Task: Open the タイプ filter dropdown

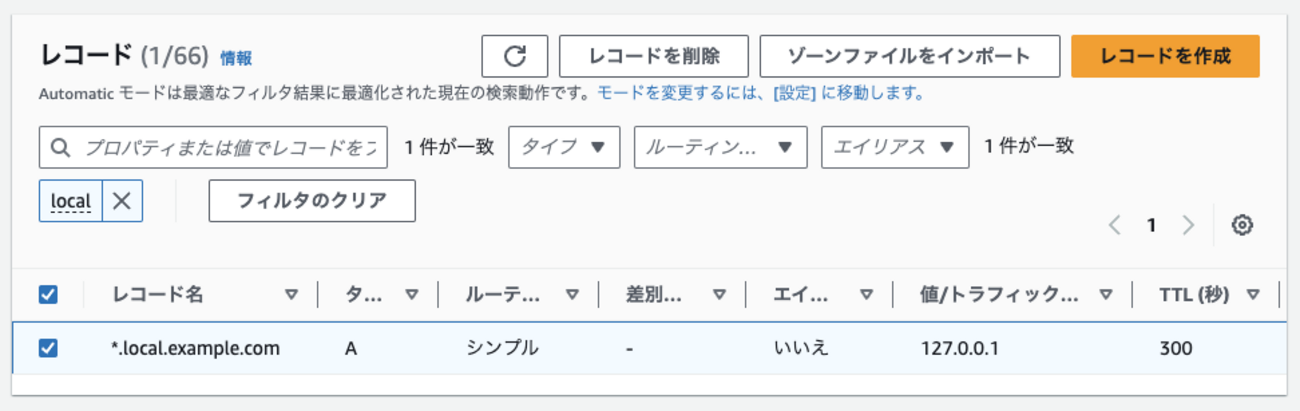Action: pyautogui.click(x=564, y=147)
